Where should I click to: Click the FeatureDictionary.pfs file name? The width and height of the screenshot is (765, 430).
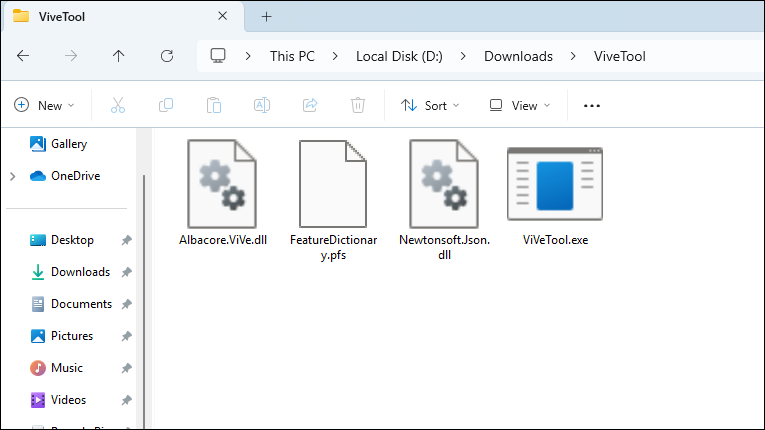tap(333, 247)
